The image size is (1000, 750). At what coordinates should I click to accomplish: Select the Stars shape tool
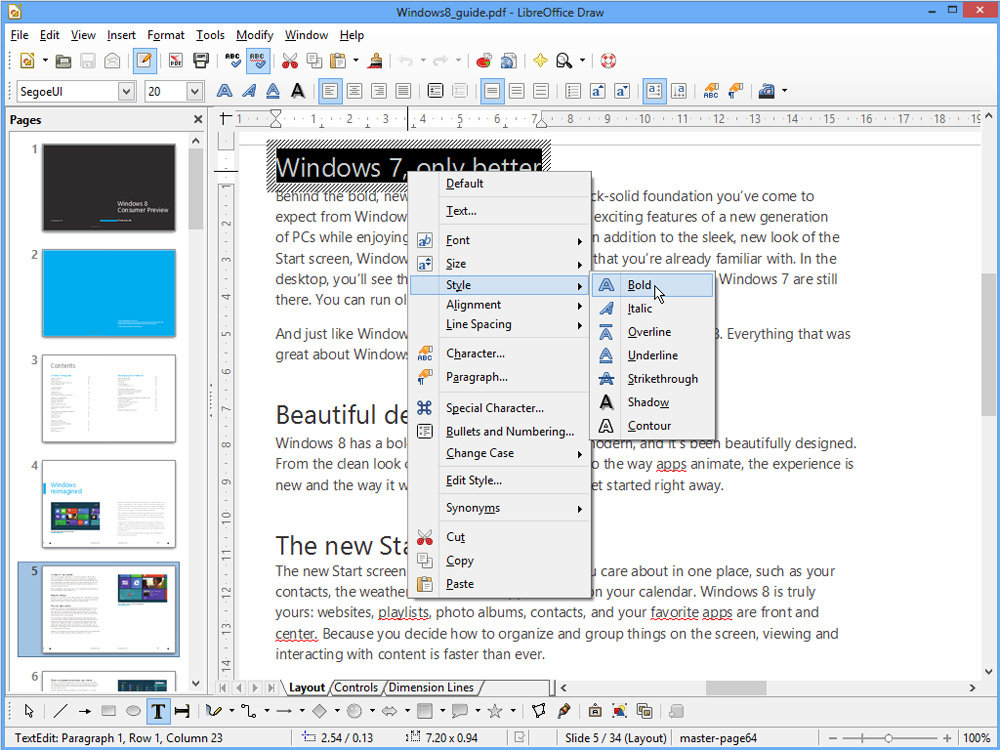tap(494, 711)
